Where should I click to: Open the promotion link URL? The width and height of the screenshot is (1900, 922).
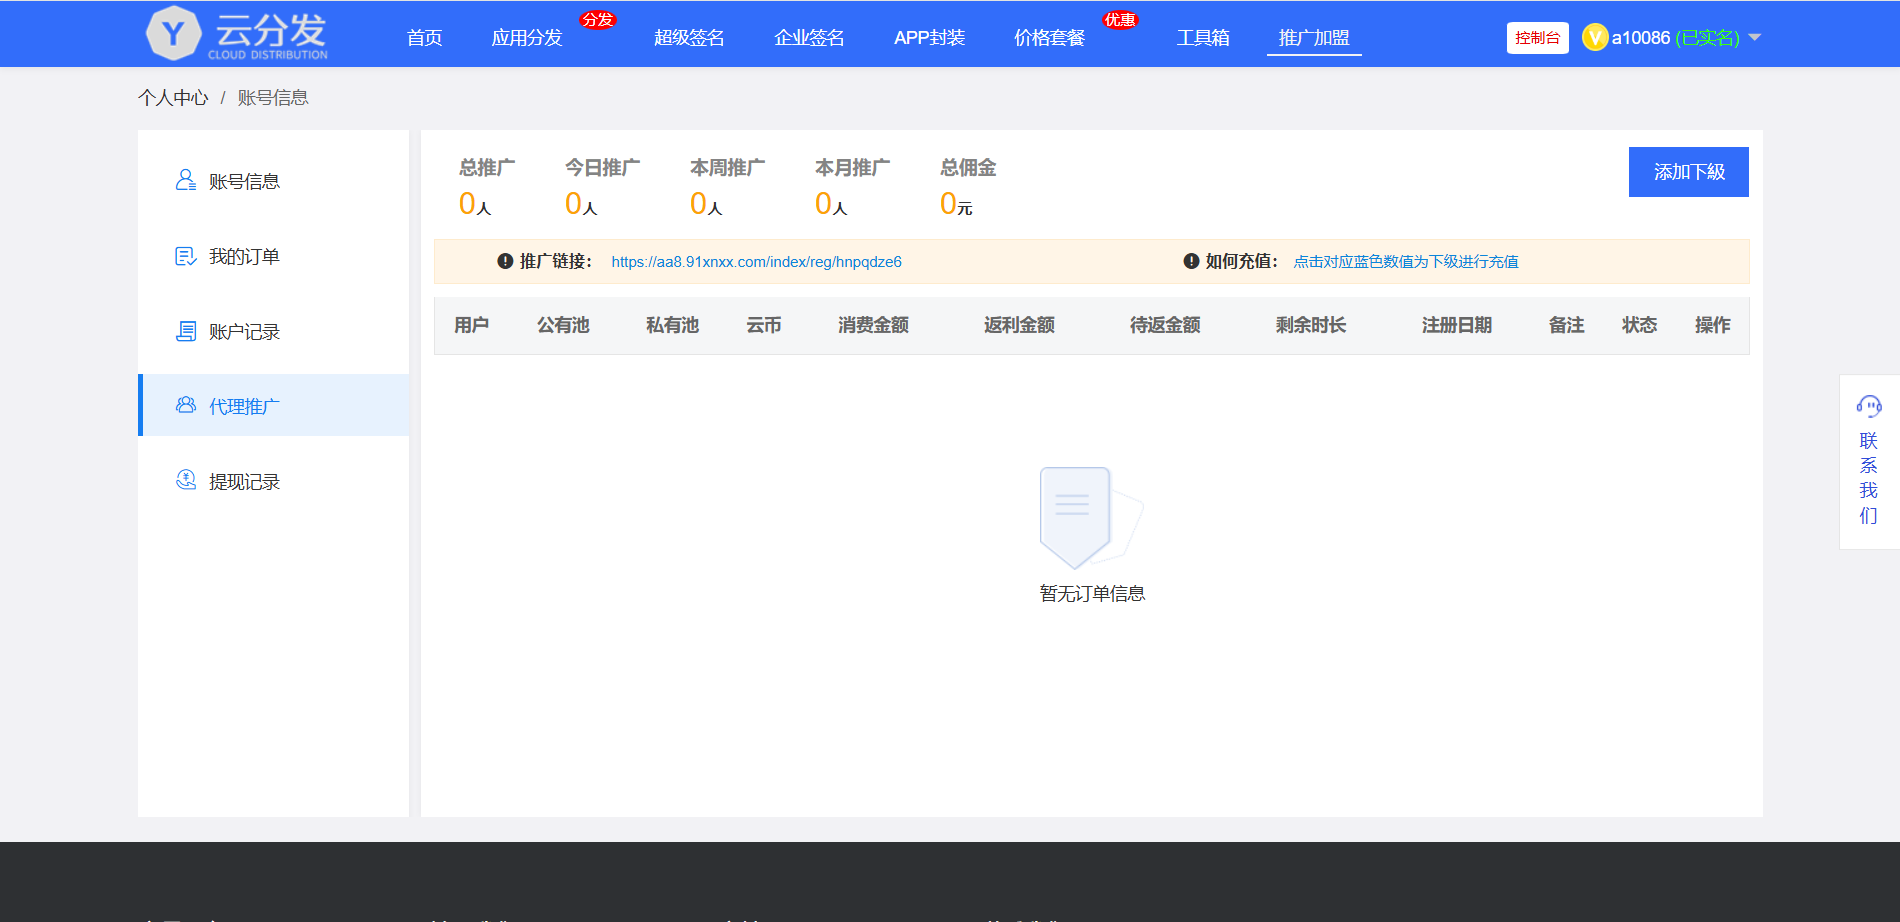click(x=756, y=262)
